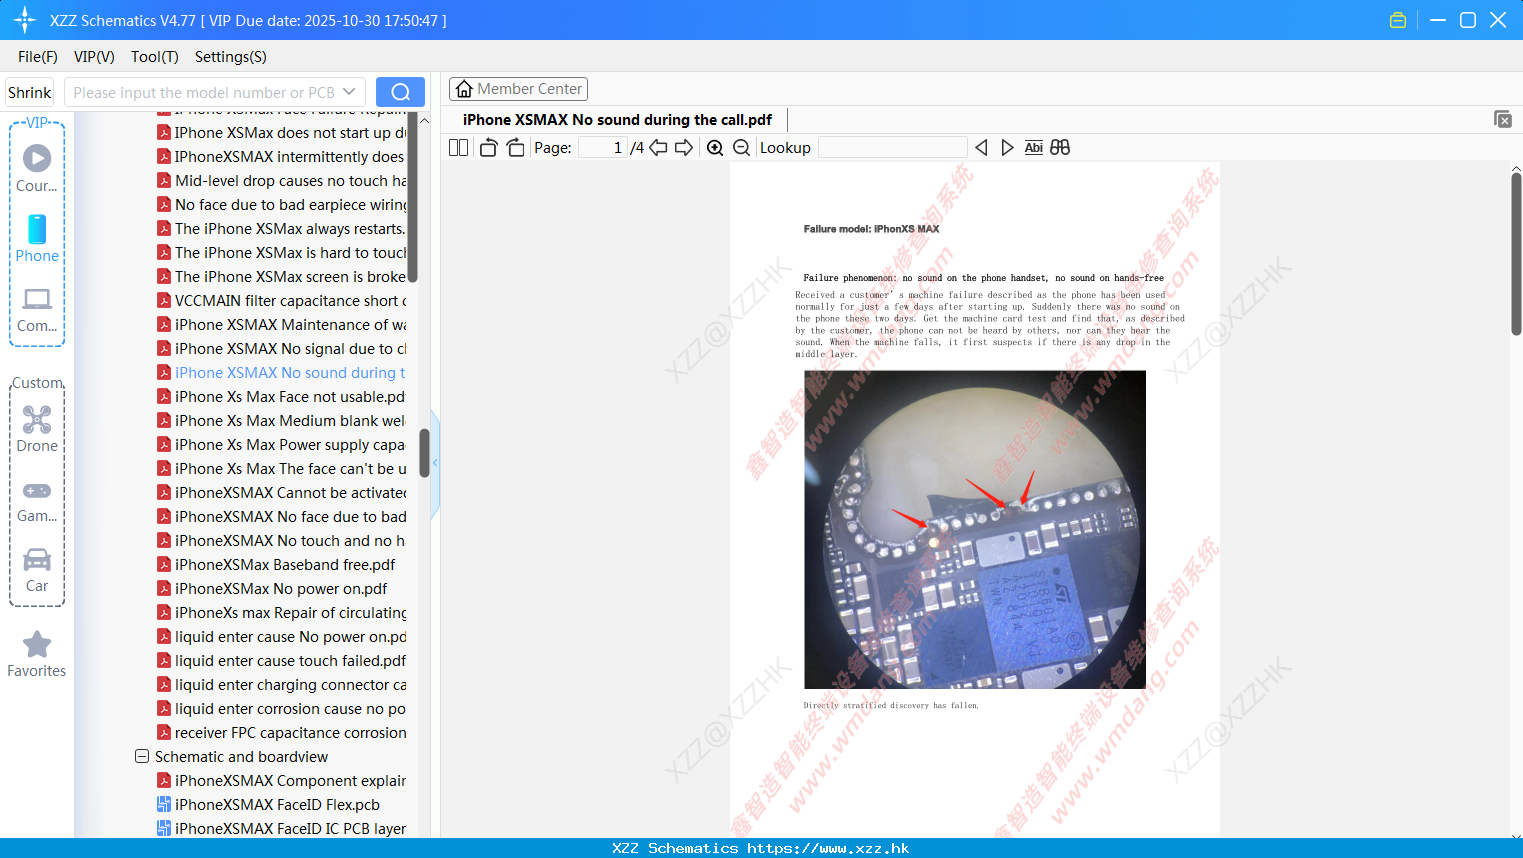The width and height of the screenshot is (1523, 858).
Task: Select iPhone XSMAX No sound during file
Action: pyautogui.click(x=282, y=373)
